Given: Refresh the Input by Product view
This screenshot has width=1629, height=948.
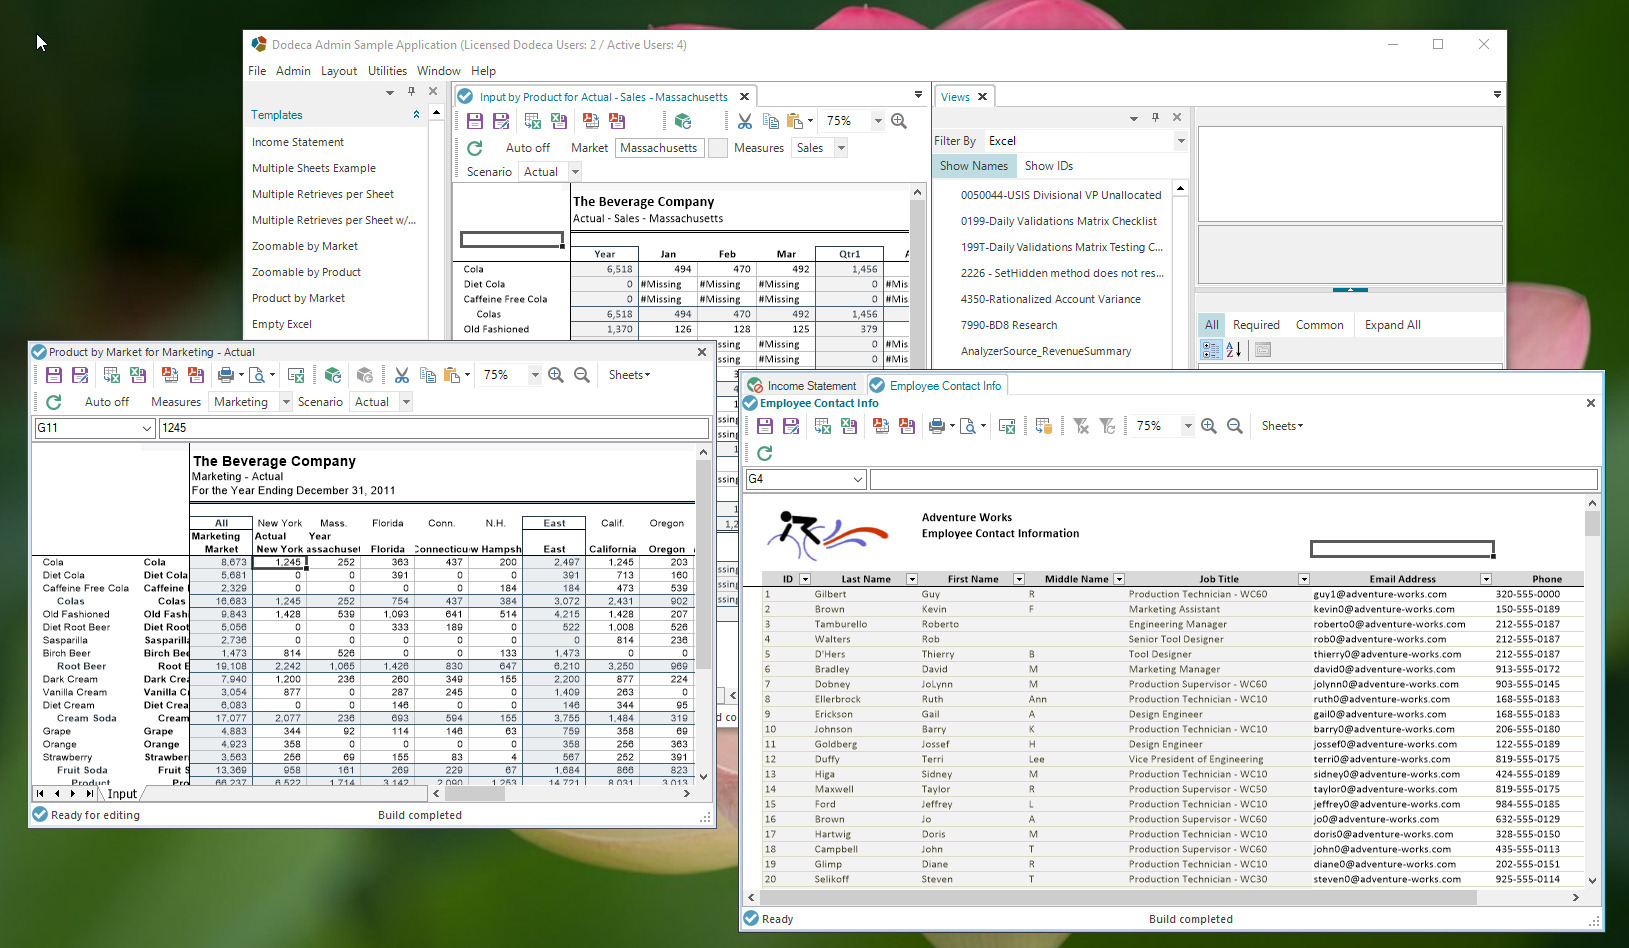Looking at the screenshot, I should [475, 148].
